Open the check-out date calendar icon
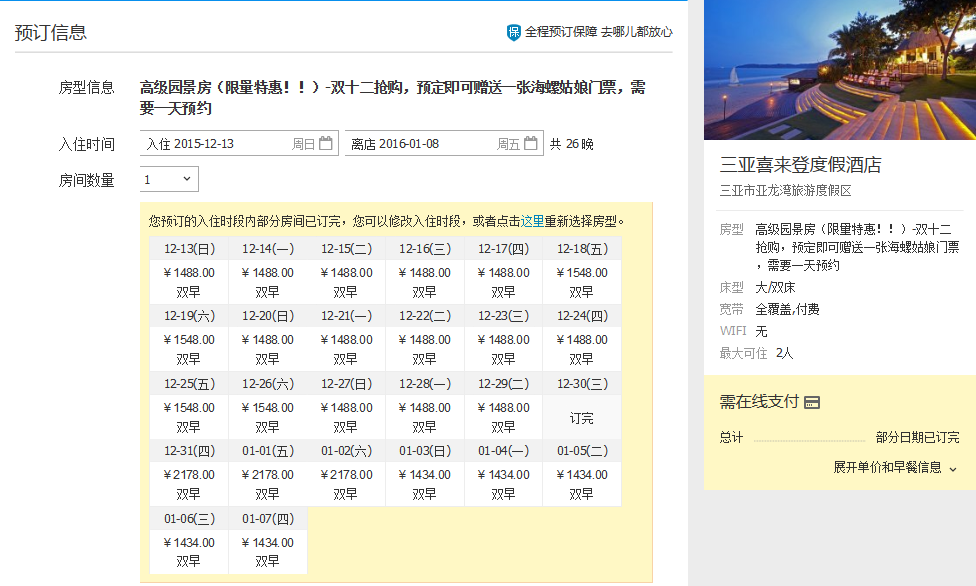This screenshot has height=586, width=976. 531,144
